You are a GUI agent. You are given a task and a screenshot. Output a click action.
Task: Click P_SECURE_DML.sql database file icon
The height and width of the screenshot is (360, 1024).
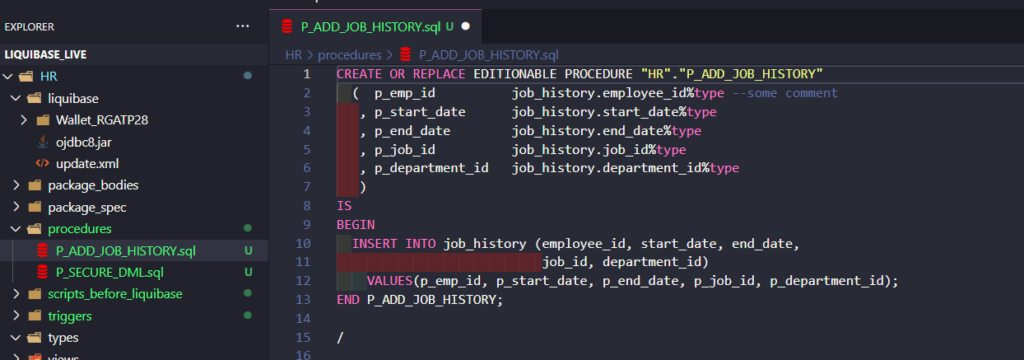pos(42,272)
